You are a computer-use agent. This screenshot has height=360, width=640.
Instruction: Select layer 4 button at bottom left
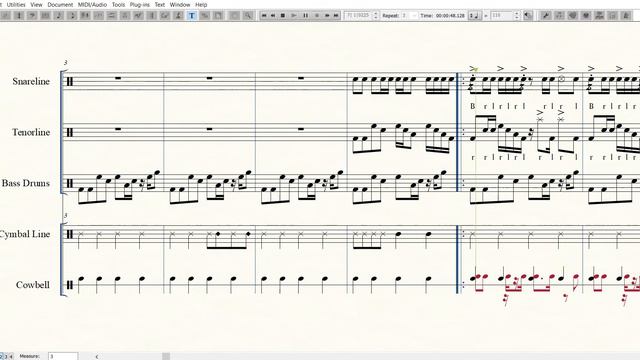point(11,356)
